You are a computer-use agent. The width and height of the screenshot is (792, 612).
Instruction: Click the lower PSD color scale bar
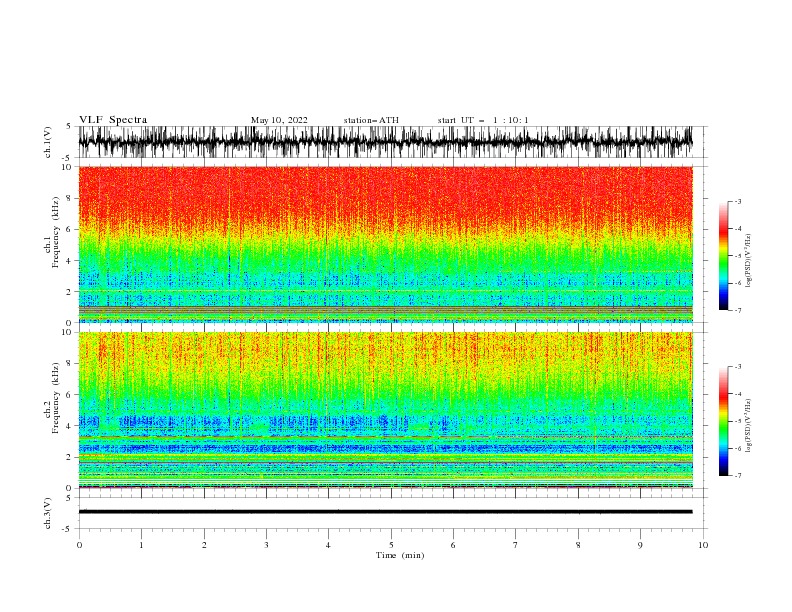coord(723,421)
